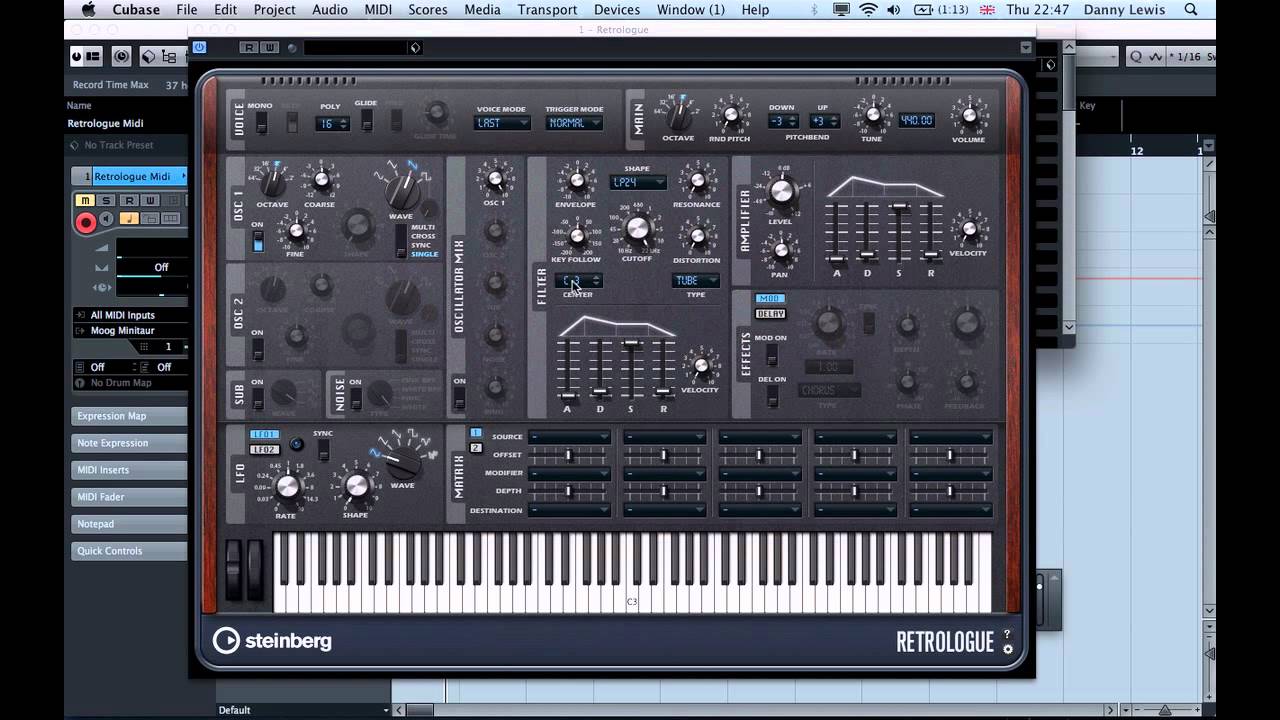This screenshot has width=1280, height=720.
Task: Open the Media menu
Action: (482, 10)
